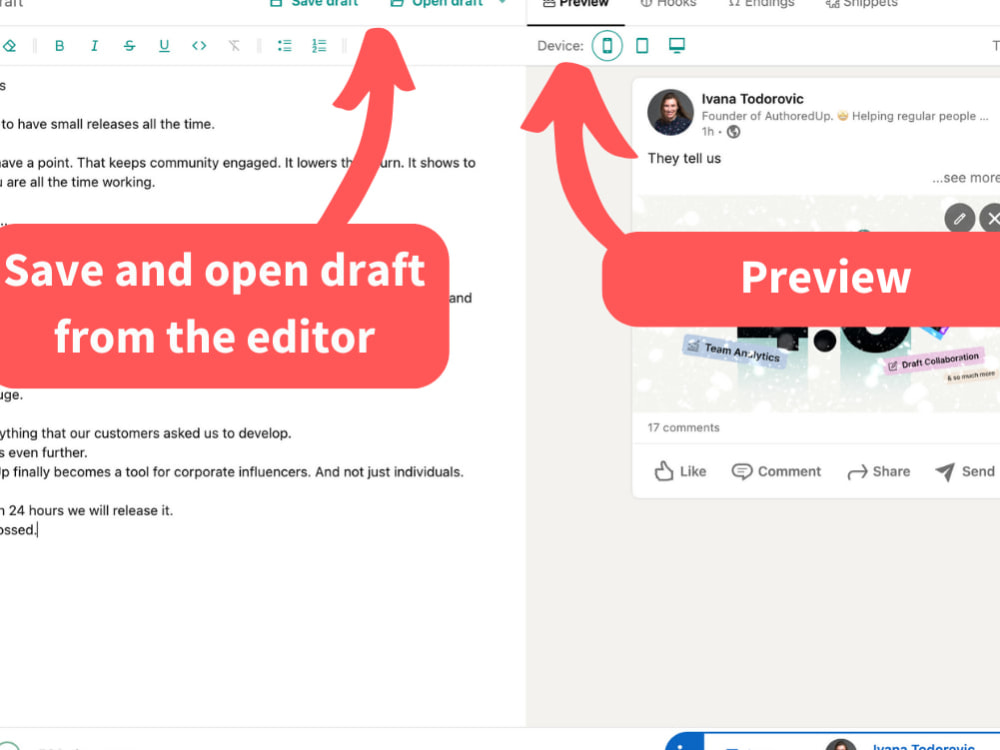The height and width of the screenshot is (750, 1000).
Task: Click the name Ivana Todorovic in post preview
Action: click(753, 99)
